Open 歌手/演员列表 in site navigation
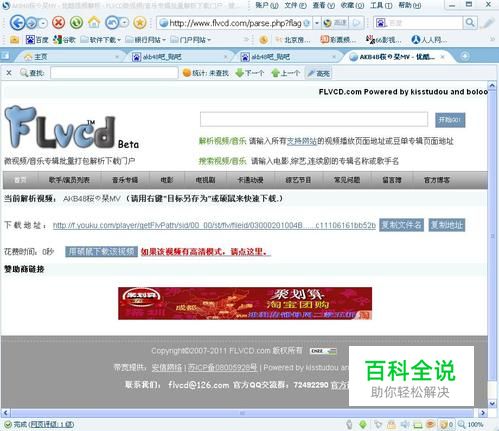Screen dimensions: 499x431 pos(69,180)
